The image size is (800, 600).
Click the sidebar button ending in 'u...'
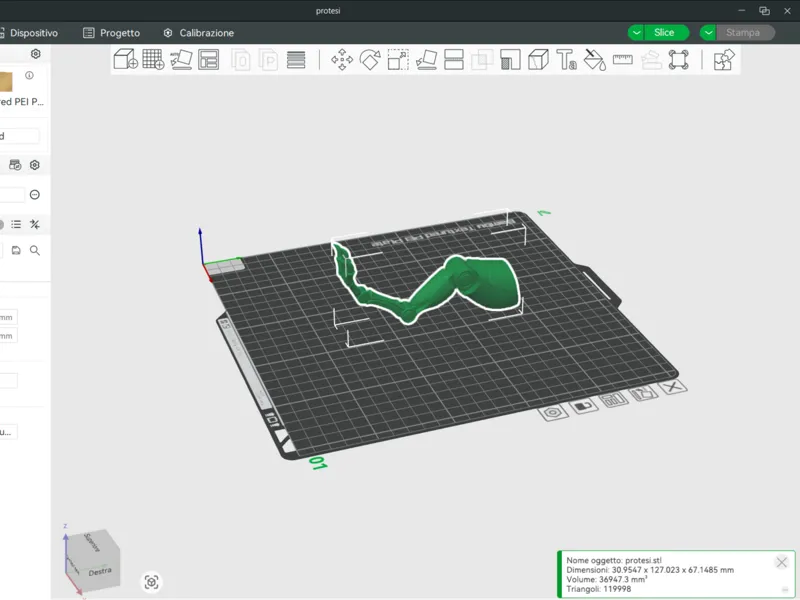[x=9, y=432]
